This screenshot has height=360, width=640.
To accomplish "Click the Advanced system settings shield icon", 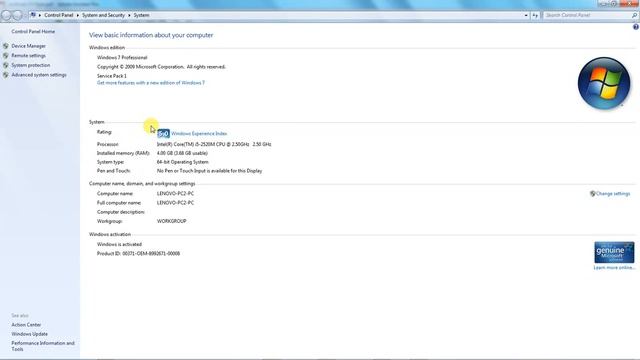I will [6, 75].
